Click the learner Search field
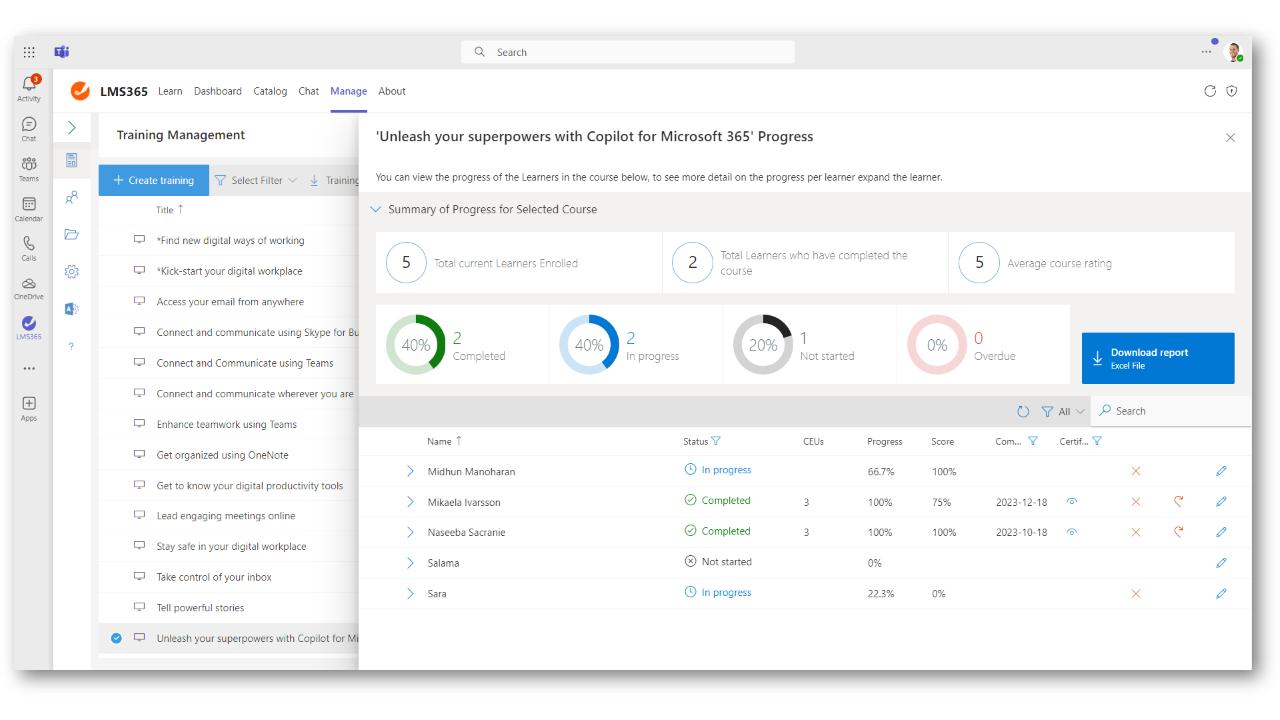Image resolution: width=1280 pixels, height=720 pixels. pos(1171,411)
